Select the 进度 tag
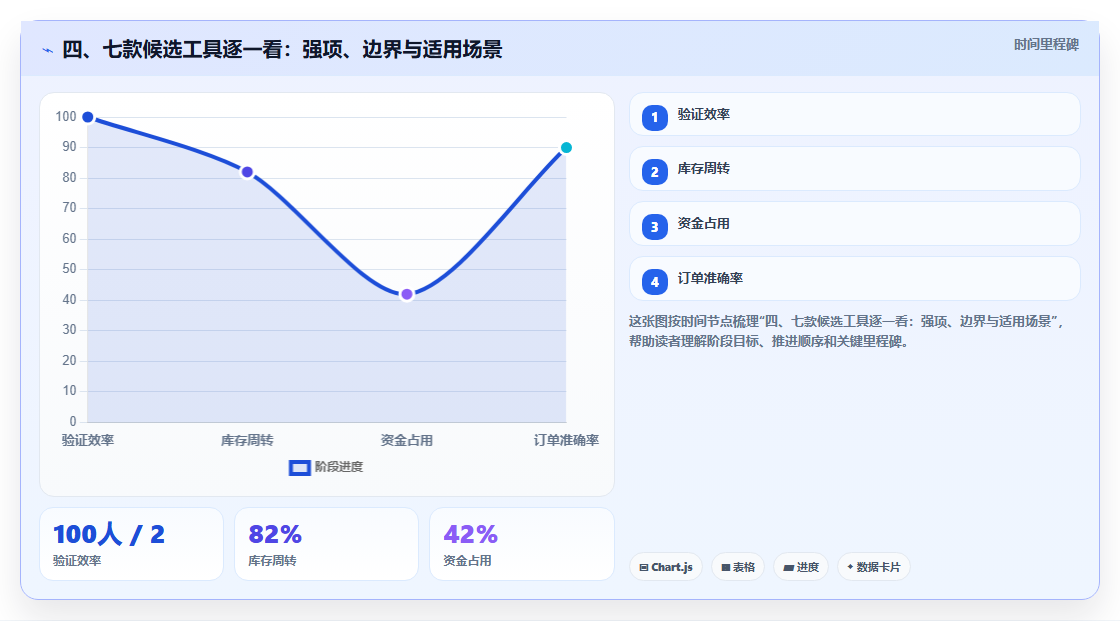The image size is (1120, 621). pyautogui.click(x=801, y=567)
